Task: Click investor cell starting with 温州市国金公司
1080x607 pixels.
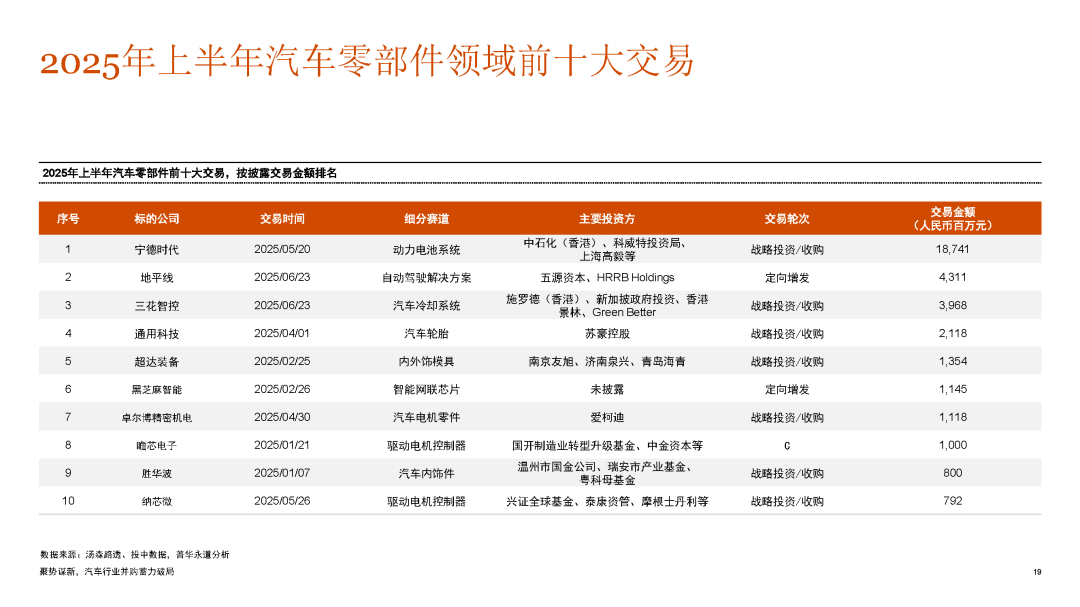Action: coord(607,473)
